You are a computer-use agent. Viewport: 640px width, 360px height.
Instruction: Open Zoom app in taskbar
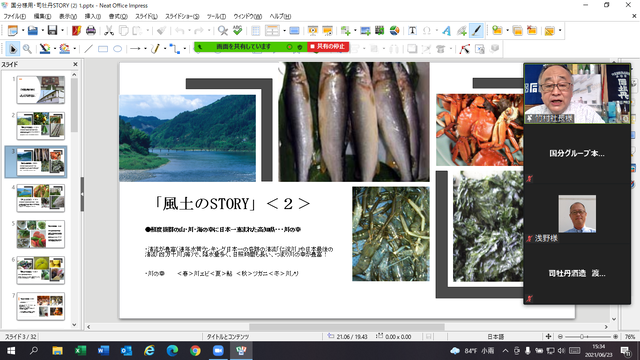(218, 351)
